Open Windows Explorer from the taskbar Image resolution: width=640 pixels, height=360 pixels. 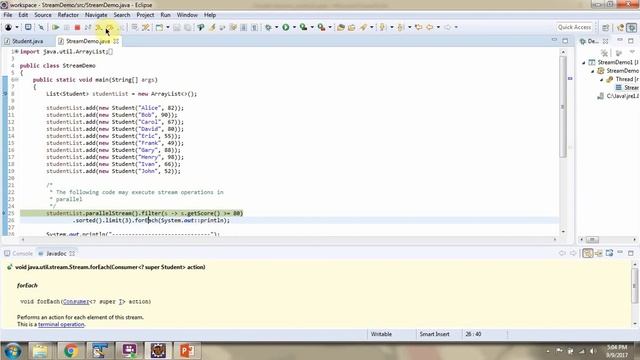[x=40, y=351]
